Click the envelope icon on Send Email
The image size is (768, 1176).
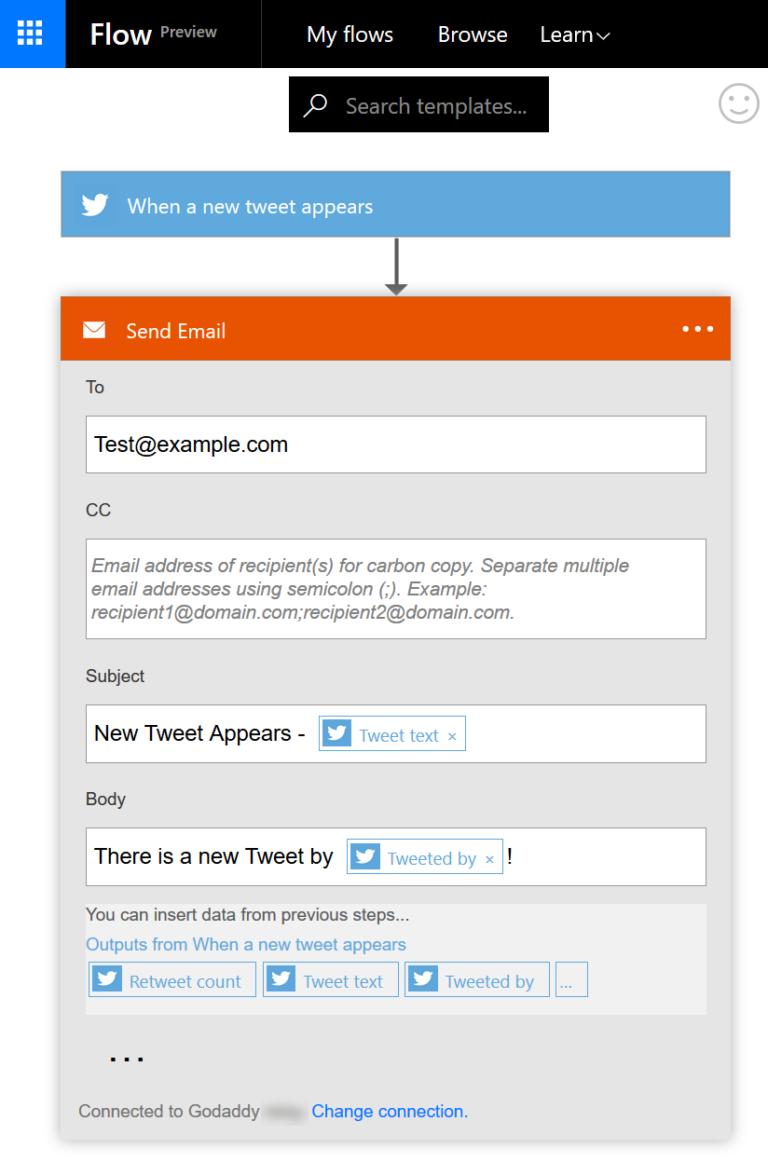pos(96,329)
